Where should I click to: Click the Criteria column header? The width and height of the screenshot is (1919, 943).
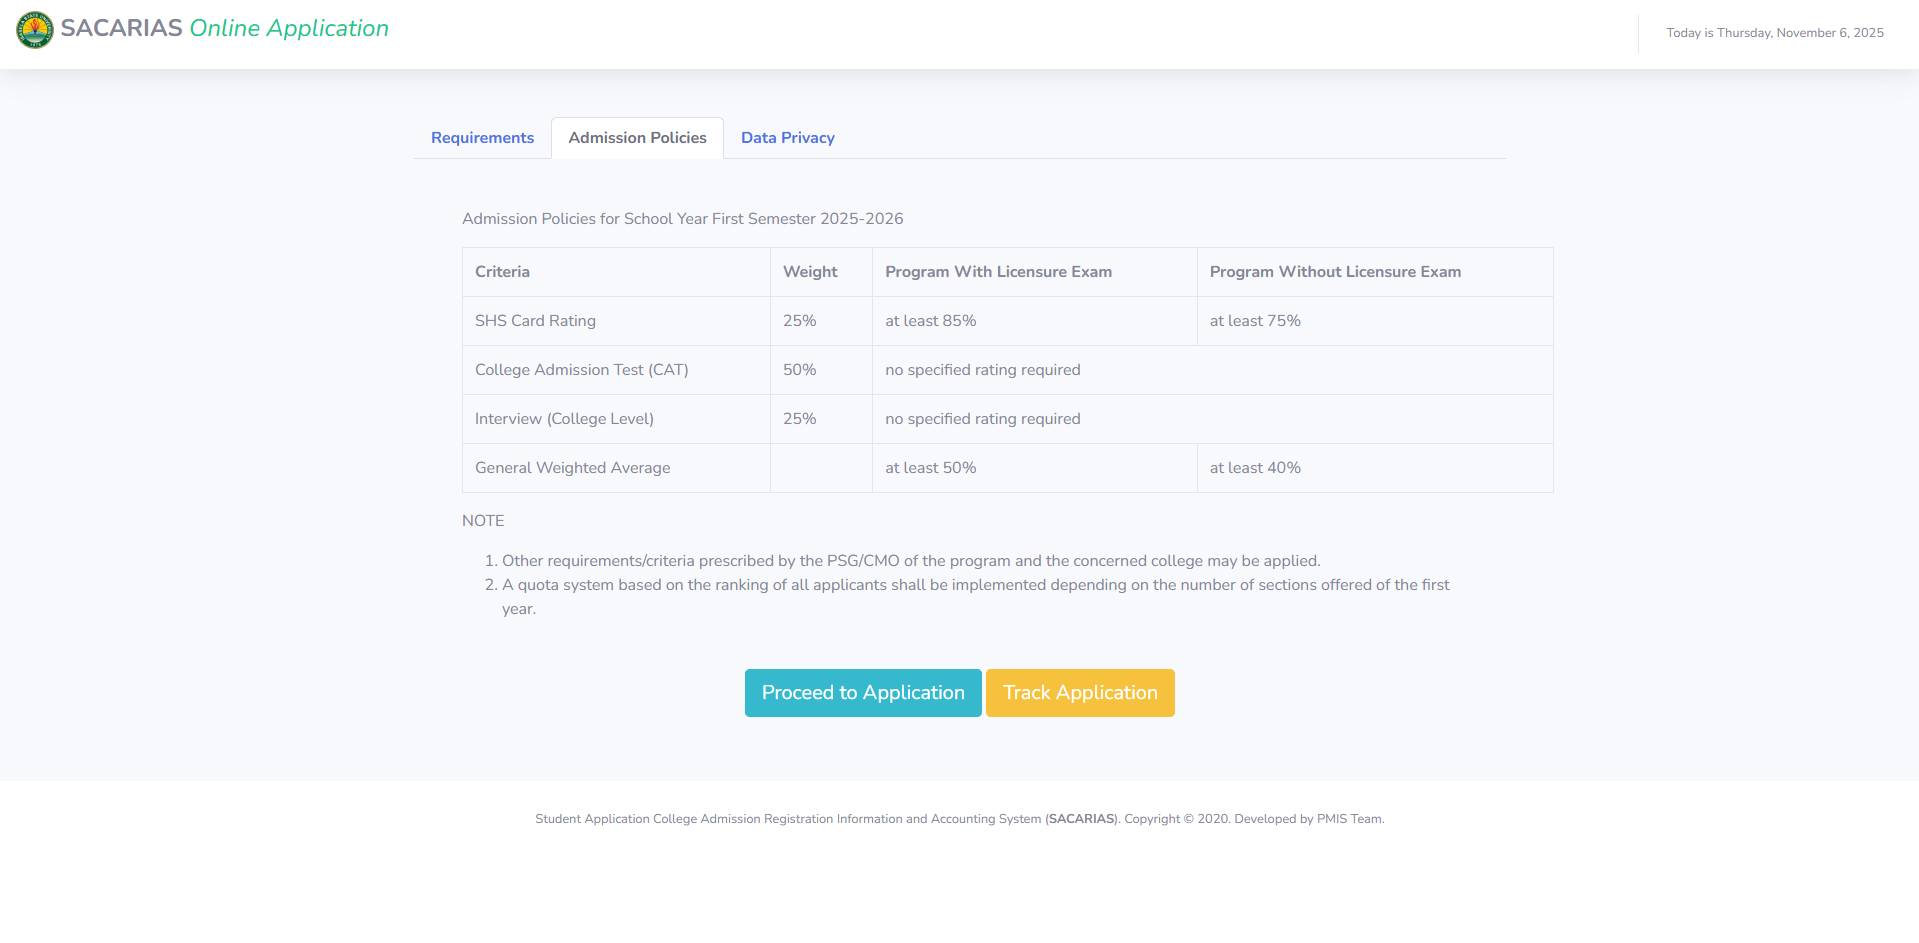502,272
